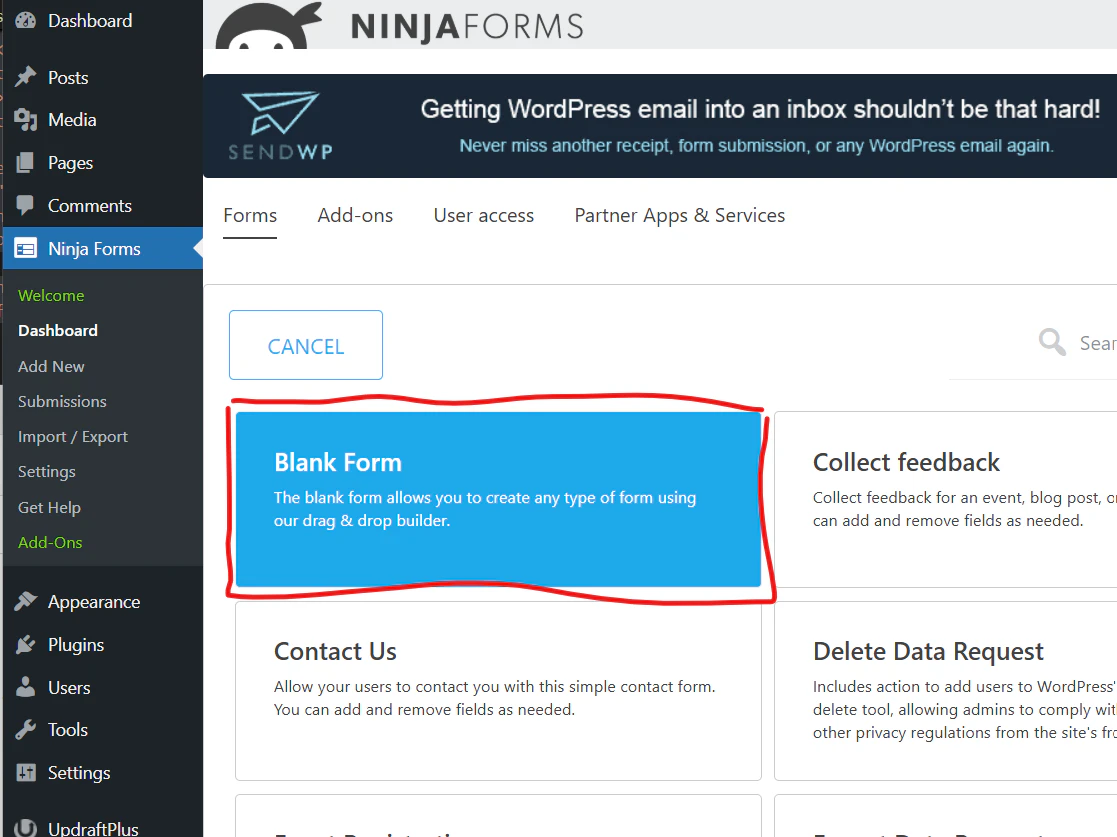This screenshot has width=1117, height=837.
Task: Open Ninja Forms Settings submenu
Action: tap(46, 472)
